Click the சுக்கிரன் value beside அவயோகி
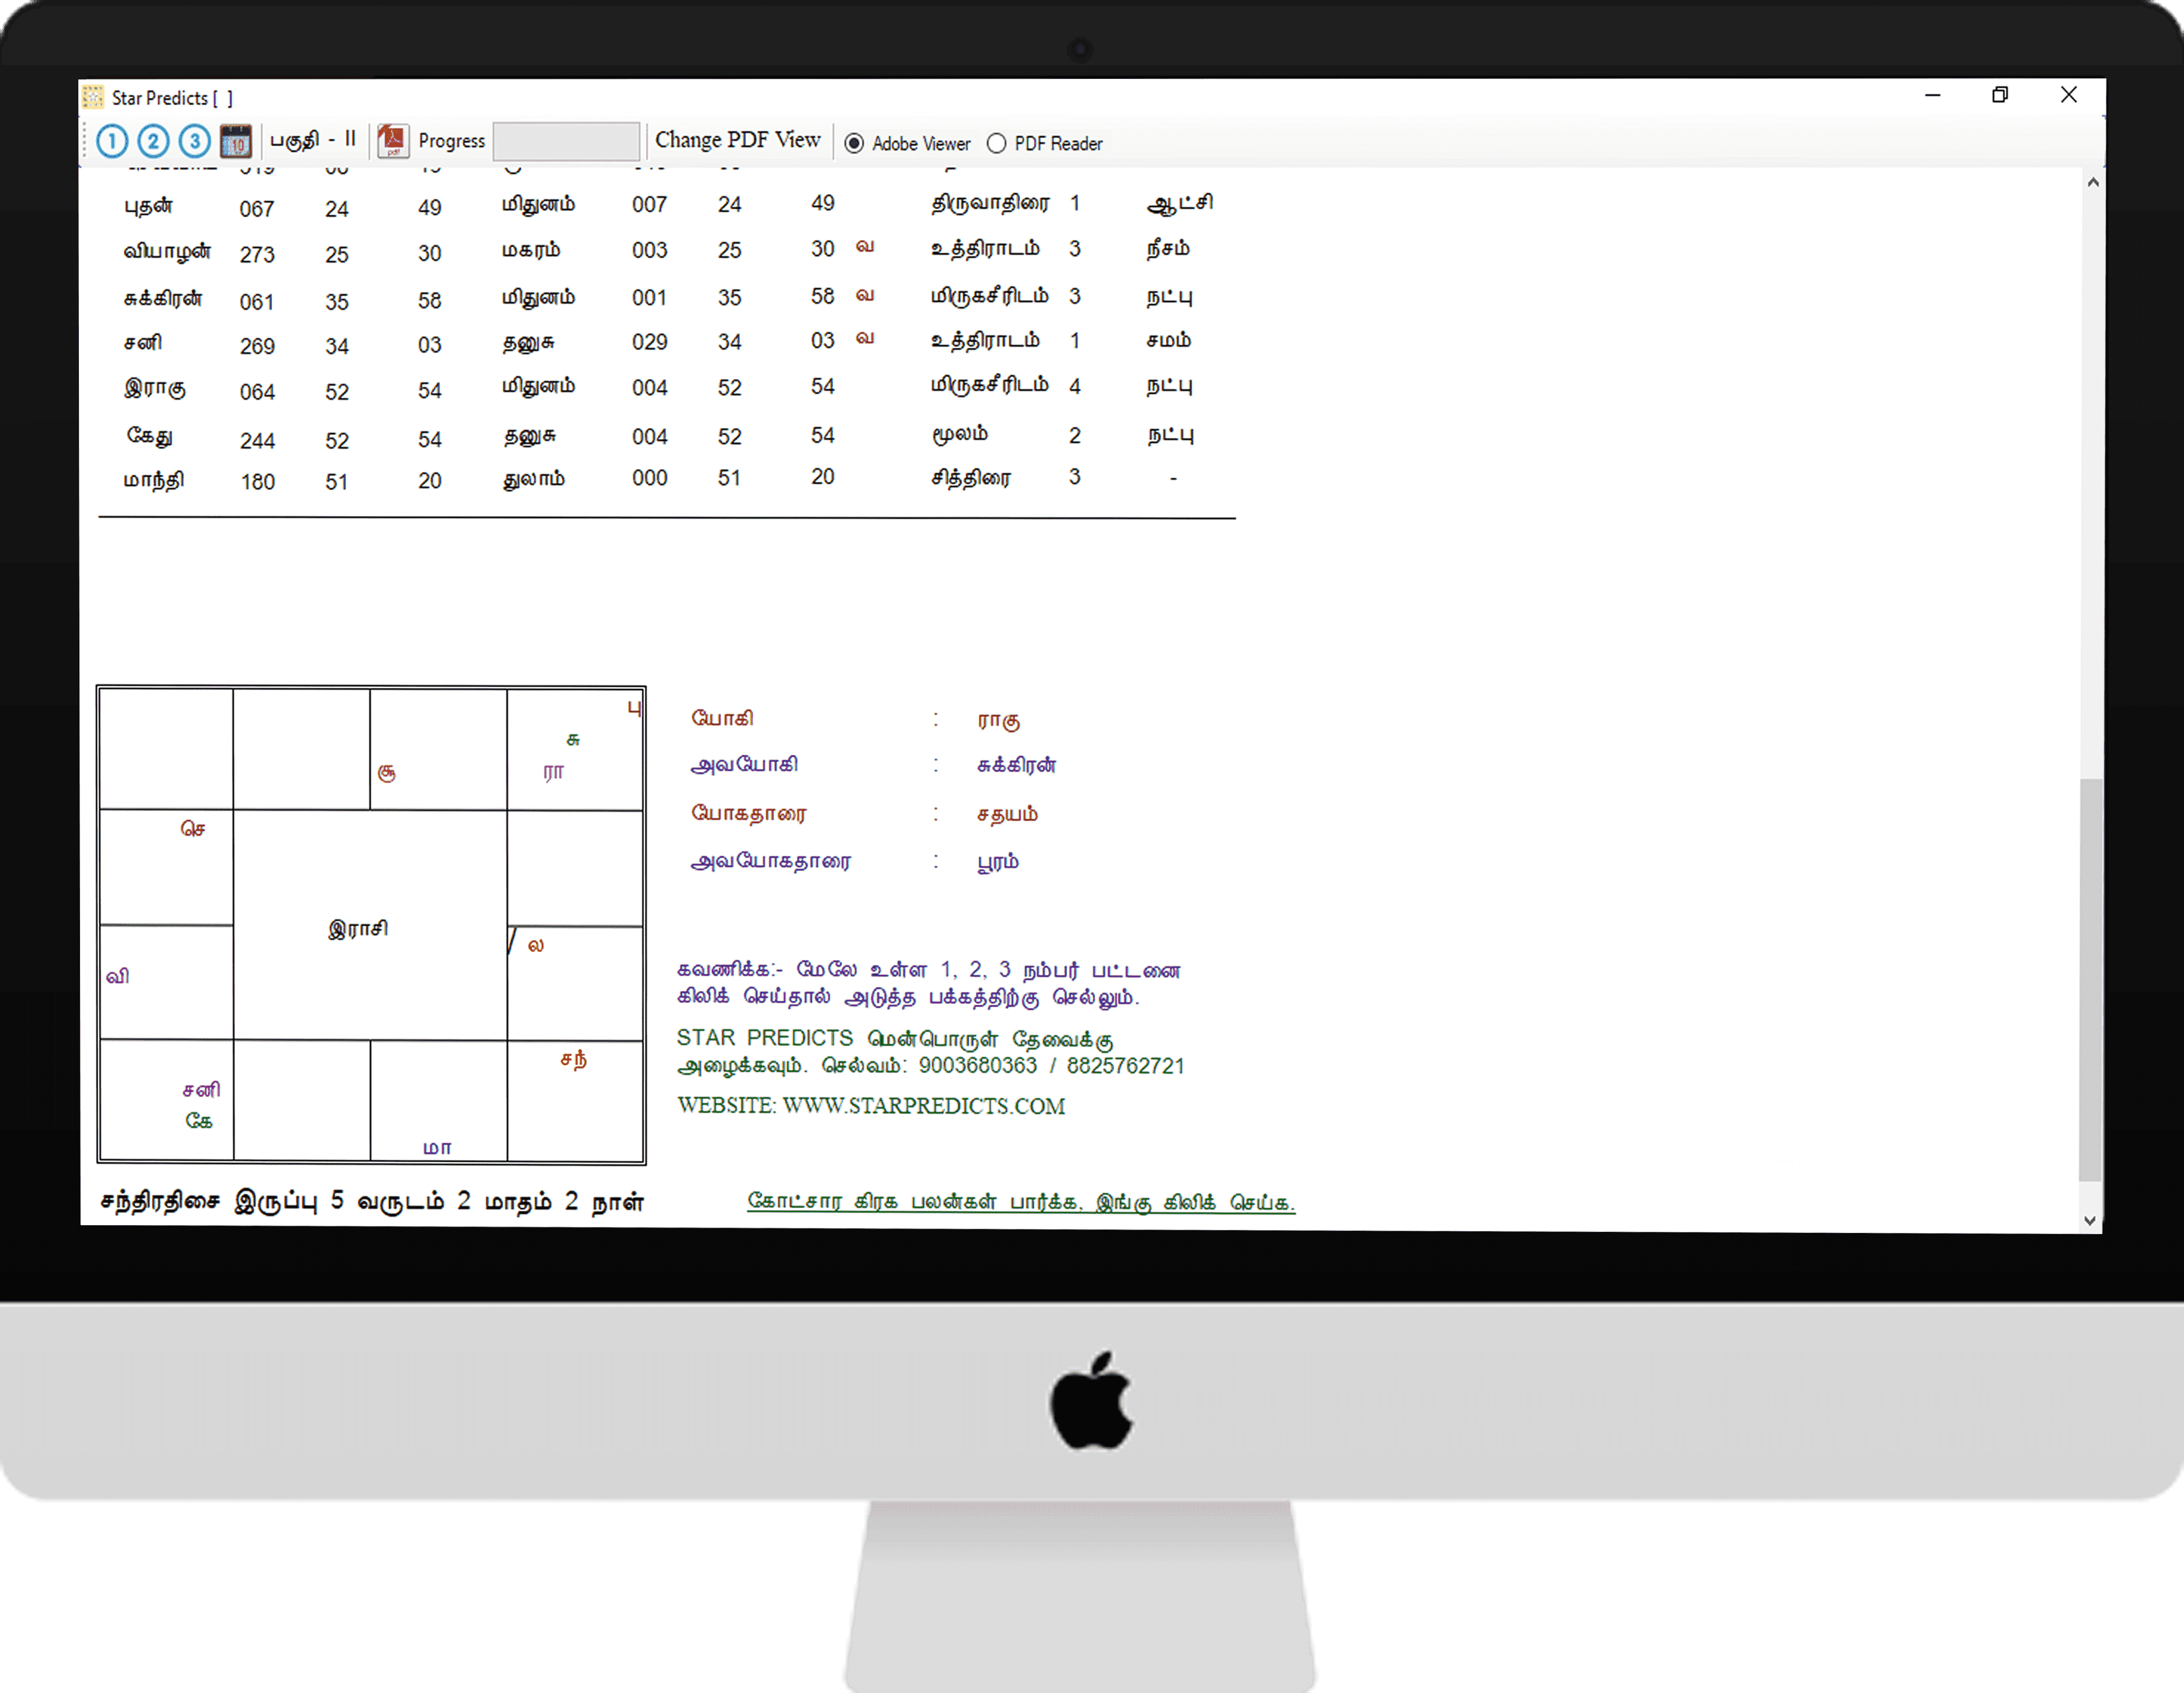 pyautogui.click(x=1017, y=765)
